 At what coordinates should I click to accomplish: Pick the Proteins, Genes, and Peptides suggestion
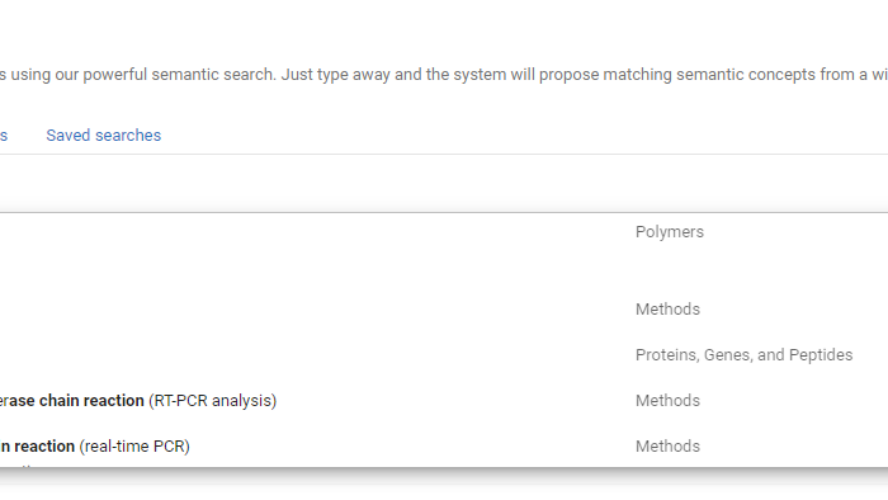(743, 355)
